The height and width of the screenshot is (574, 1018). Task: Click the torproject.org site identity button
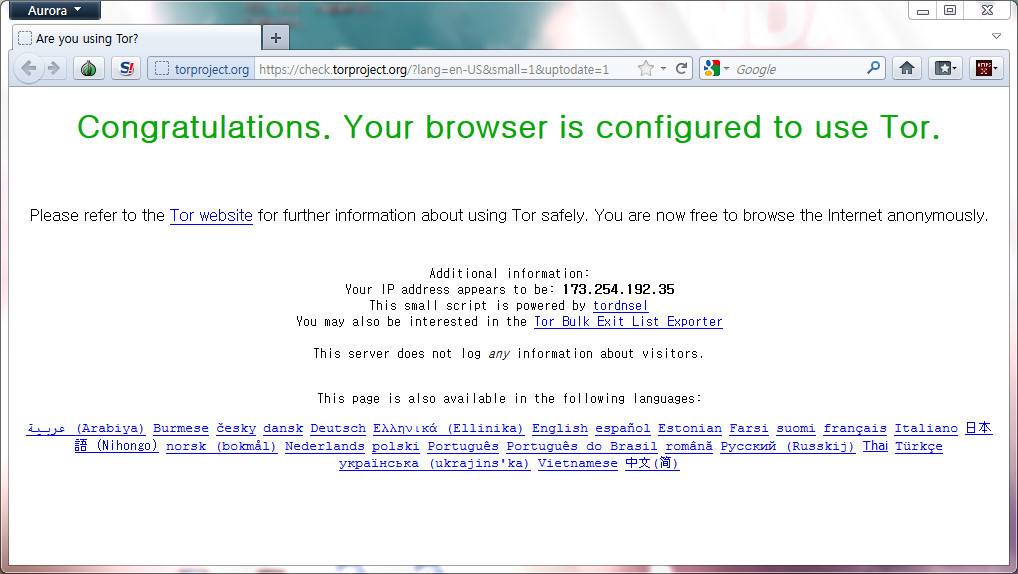[201, 69]
